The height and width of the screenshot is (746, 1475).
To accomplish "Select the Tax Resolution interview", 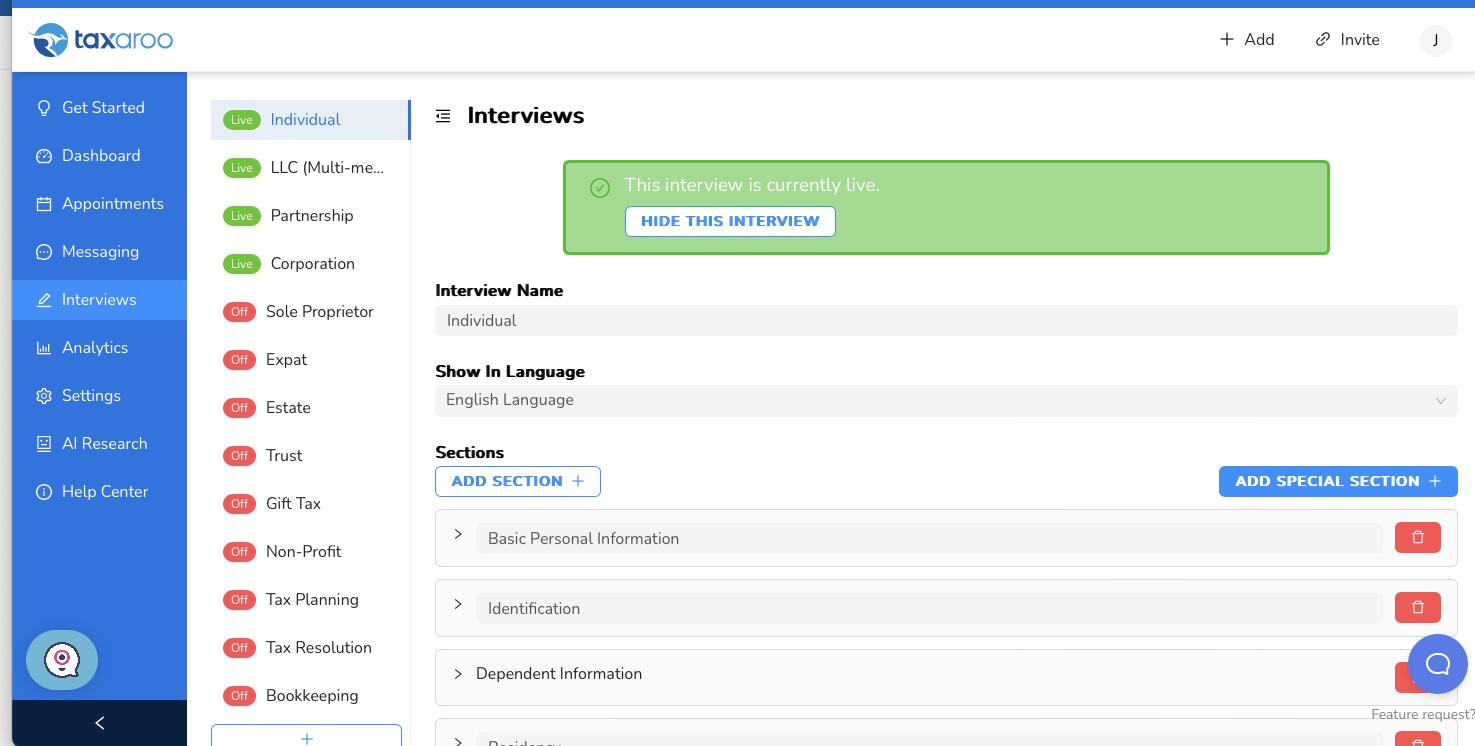I will (310, 648).
